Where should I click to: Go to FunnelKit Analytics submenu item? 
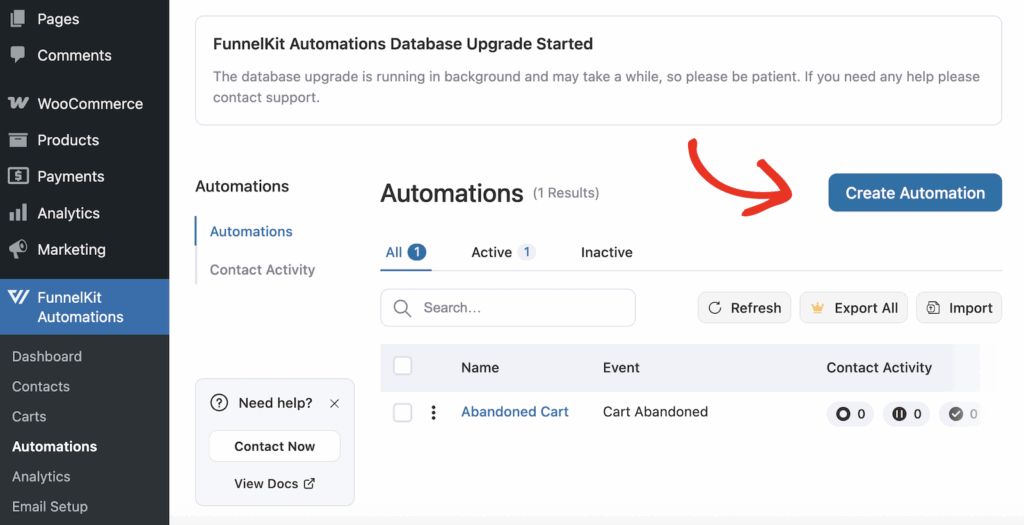41,477
